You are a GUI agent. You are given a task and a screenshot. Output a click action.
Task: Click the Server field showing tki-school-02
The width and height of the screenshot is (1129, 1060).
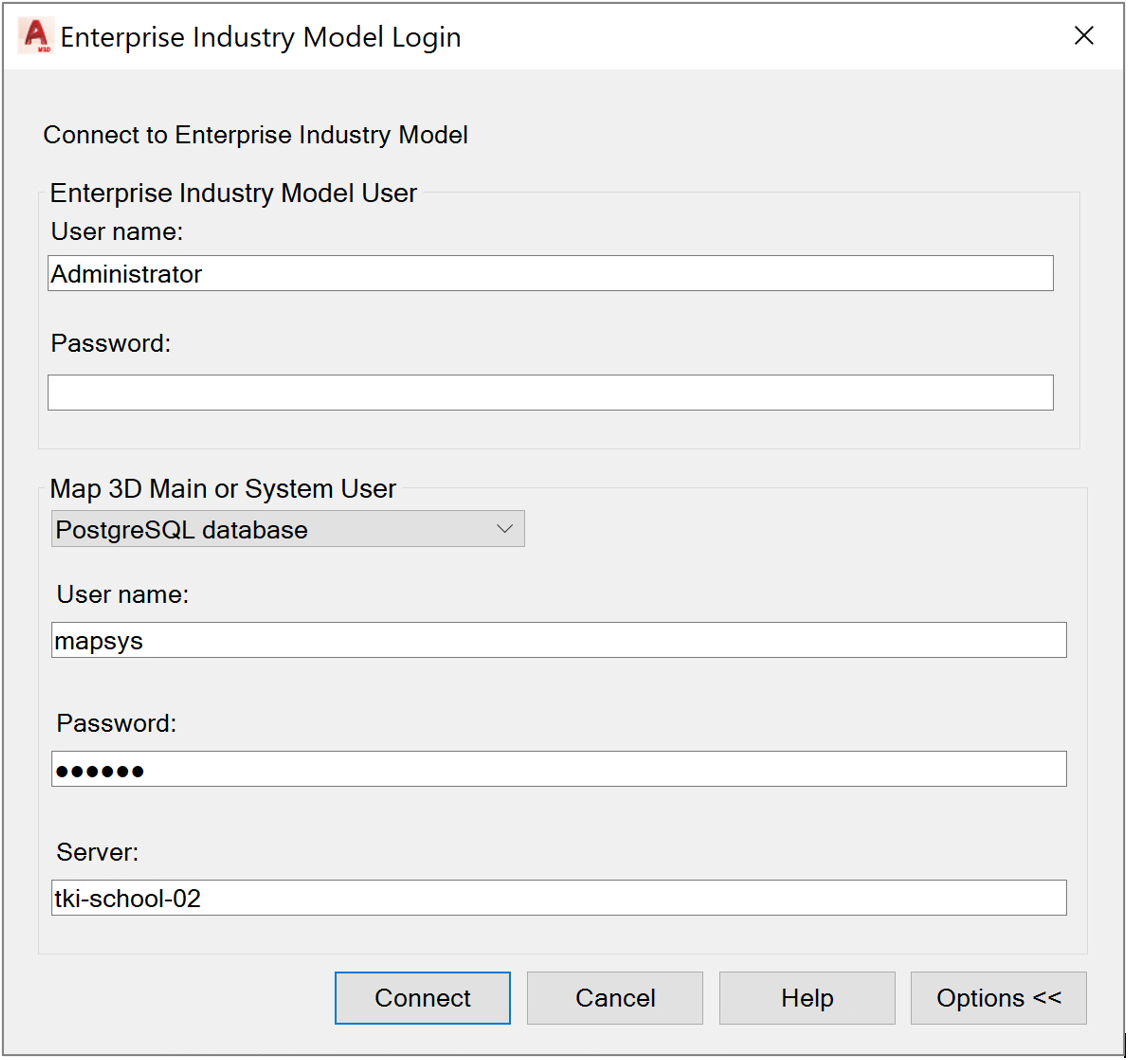point(559,898)
